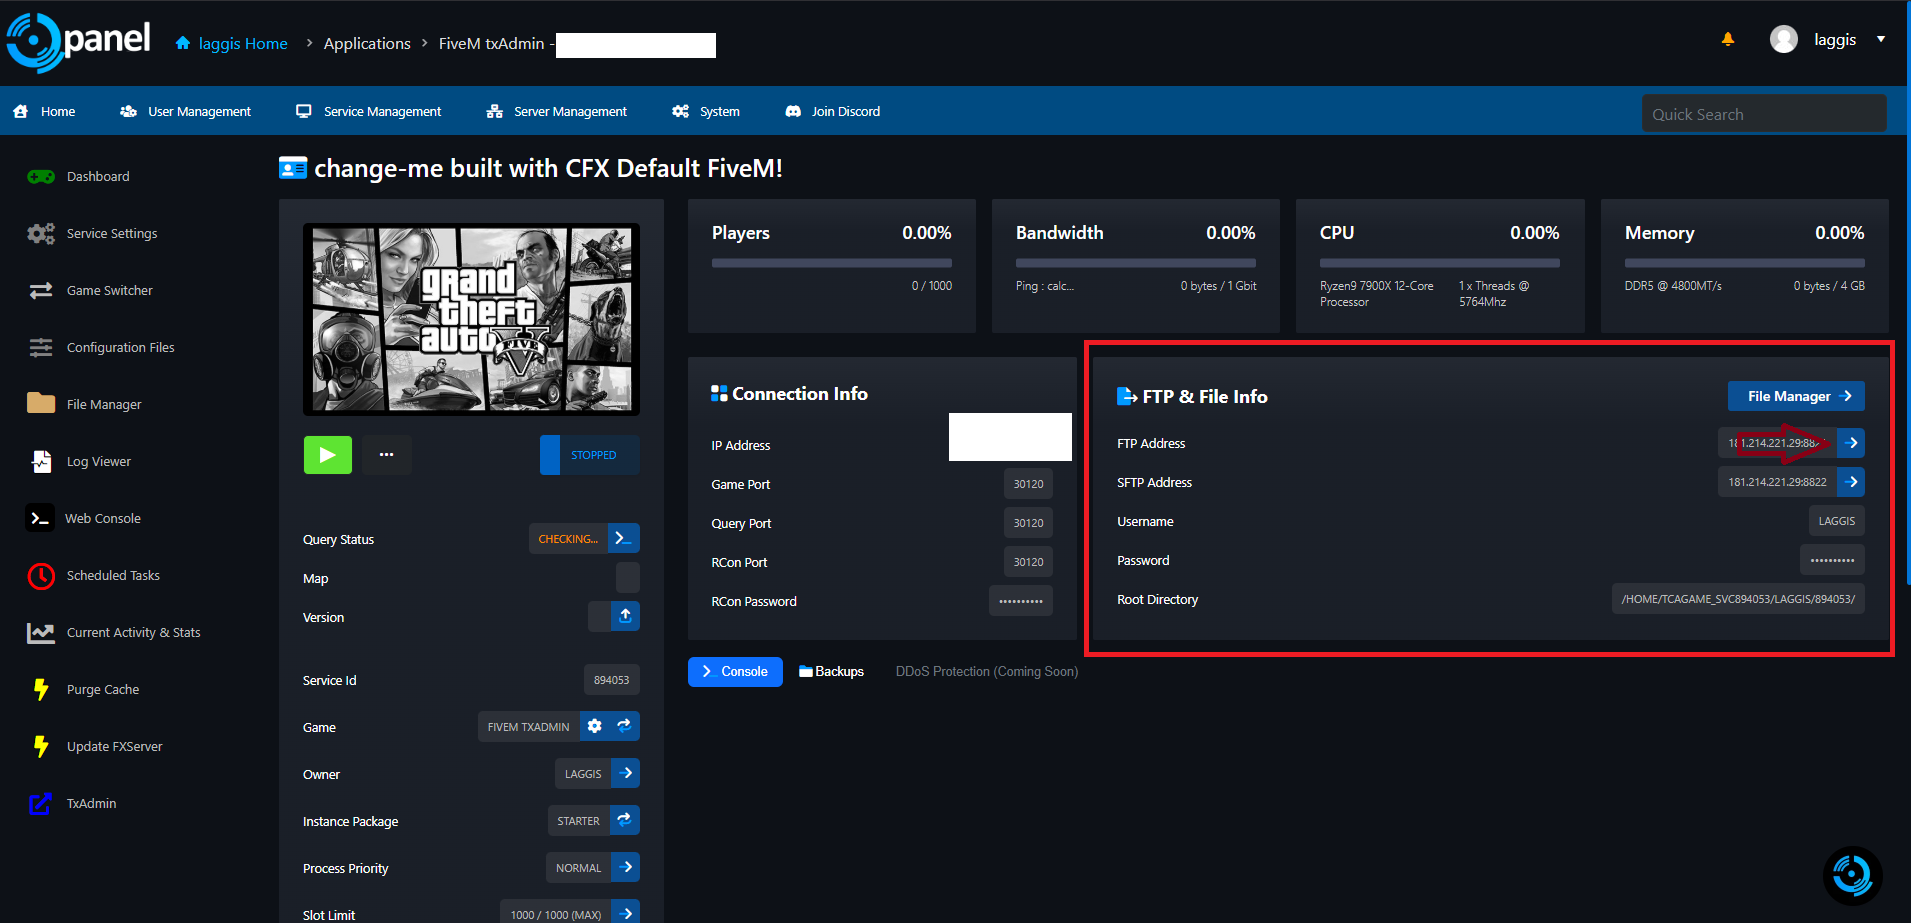Switch to the Console tab
Image resolution: width=1911 pixels, height=923 pixels.
click(x=735, y=672)
